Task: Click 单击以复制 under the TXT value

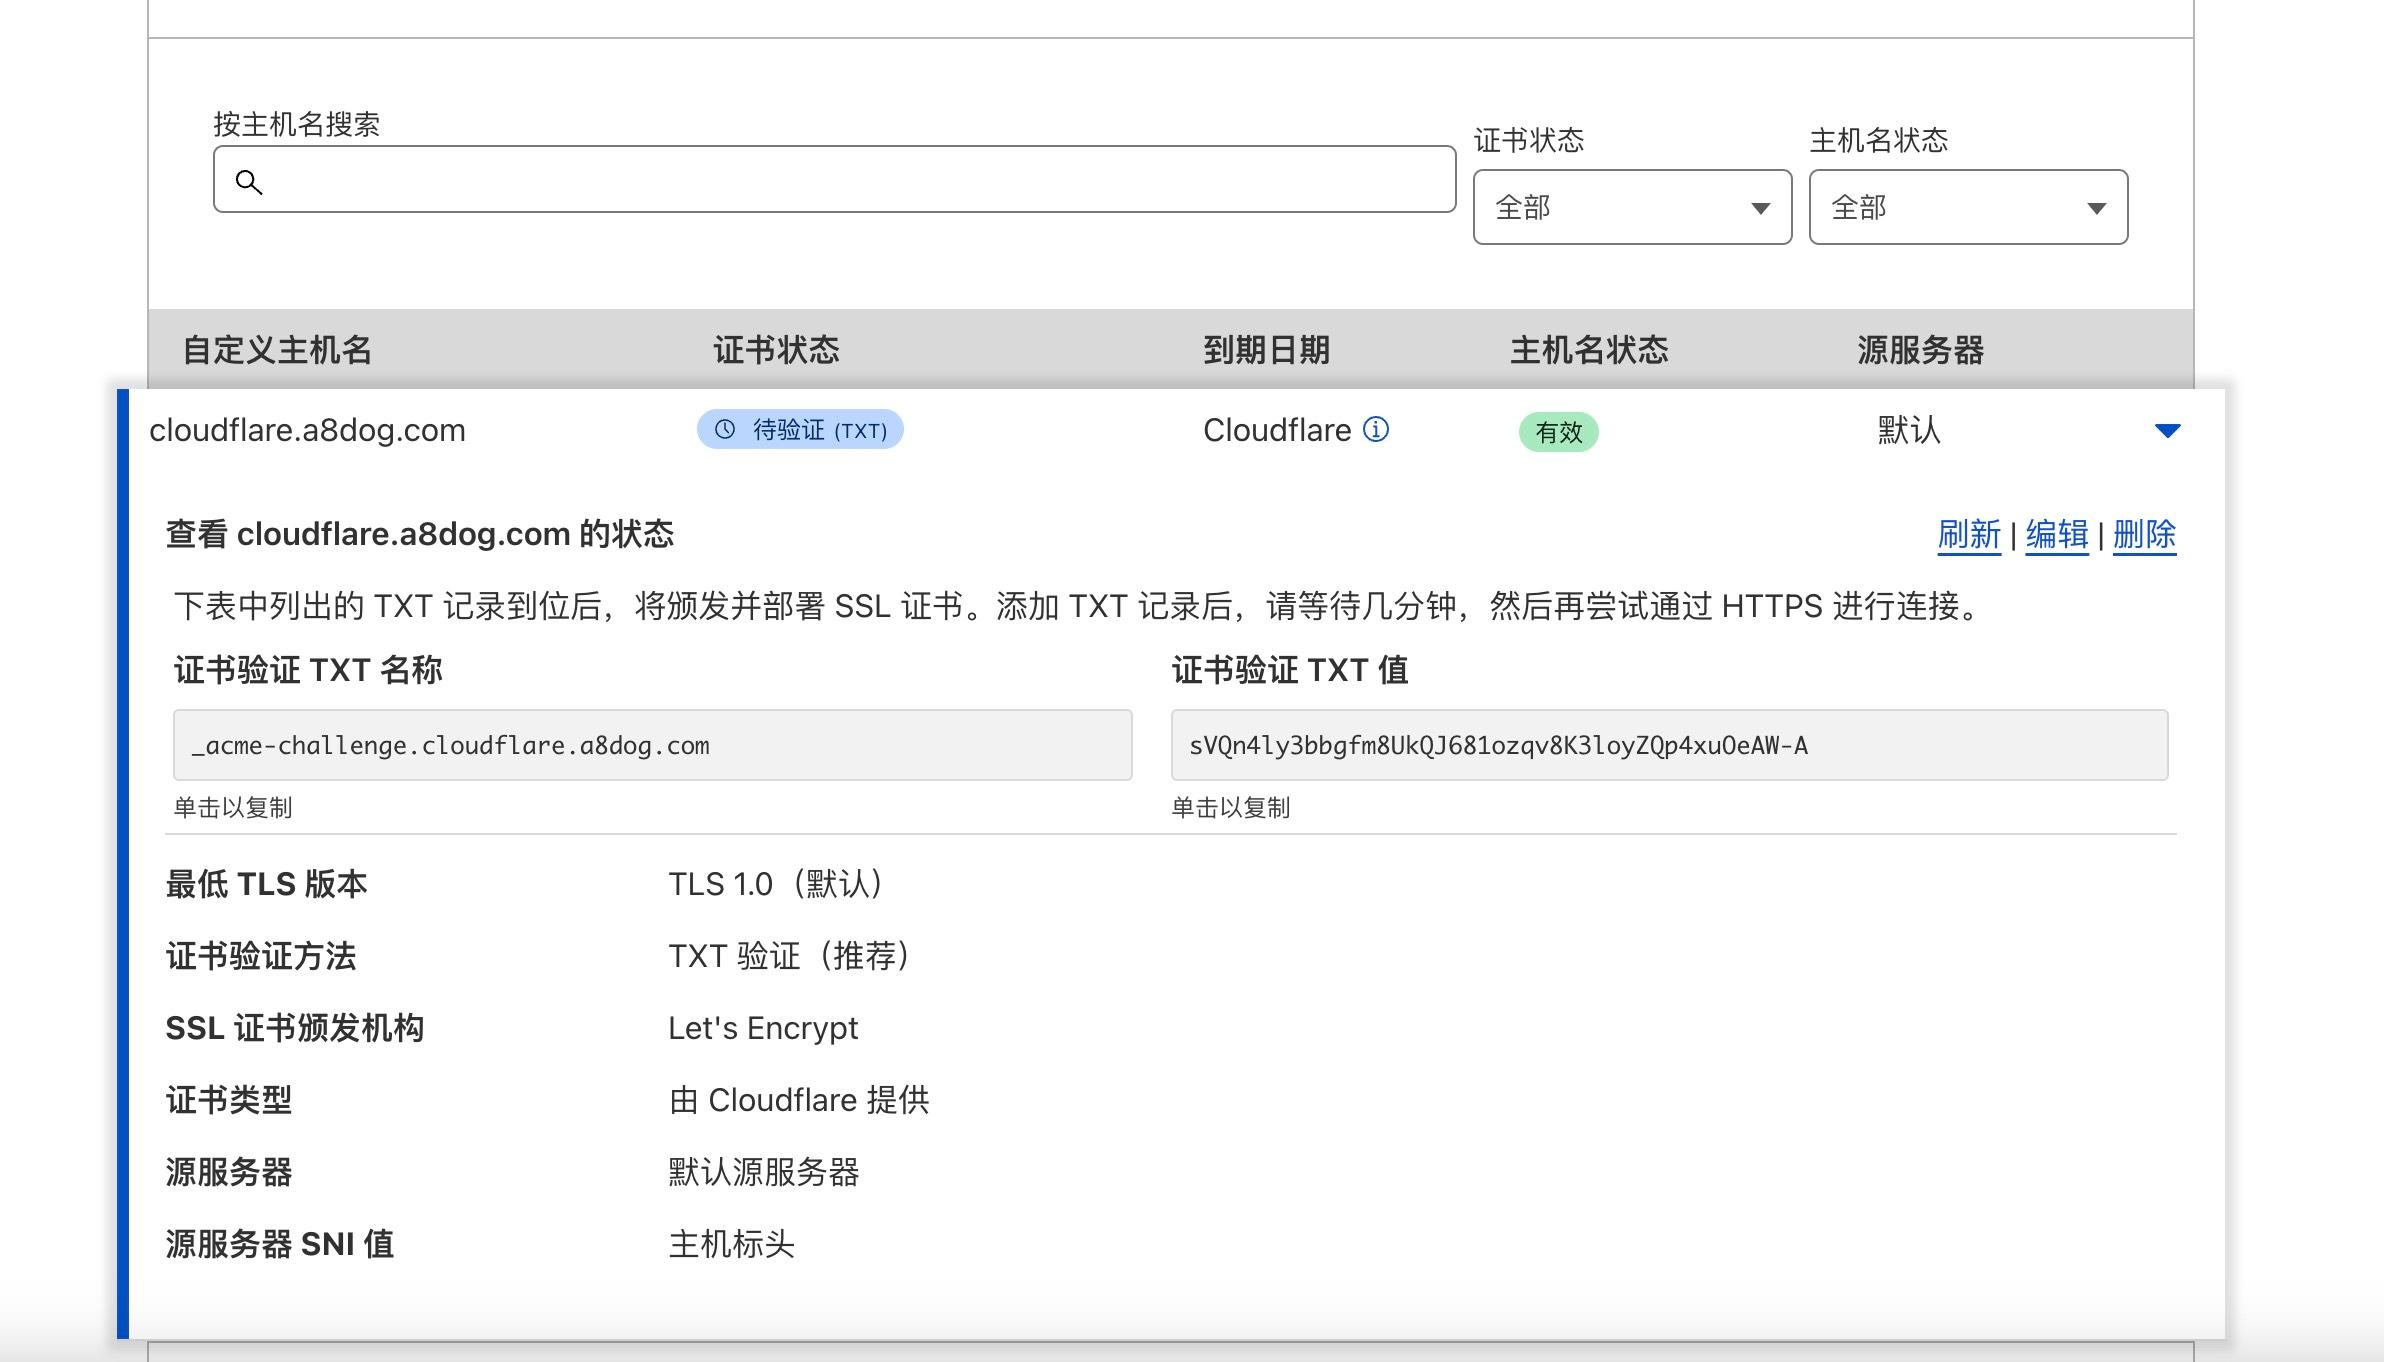Action: point(1231,807)
